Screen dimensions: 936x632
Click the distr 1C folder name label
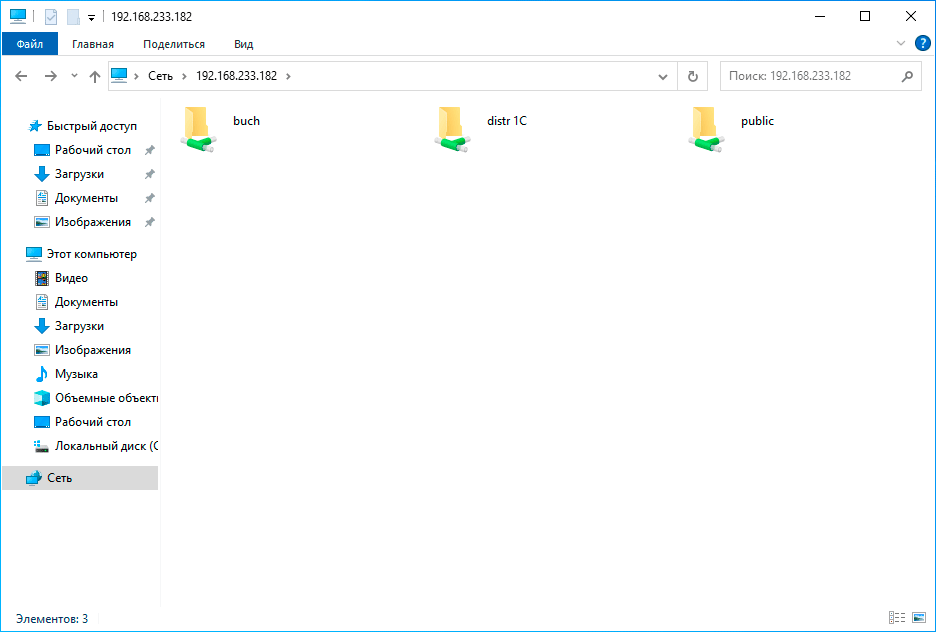[x=507, y=121]
